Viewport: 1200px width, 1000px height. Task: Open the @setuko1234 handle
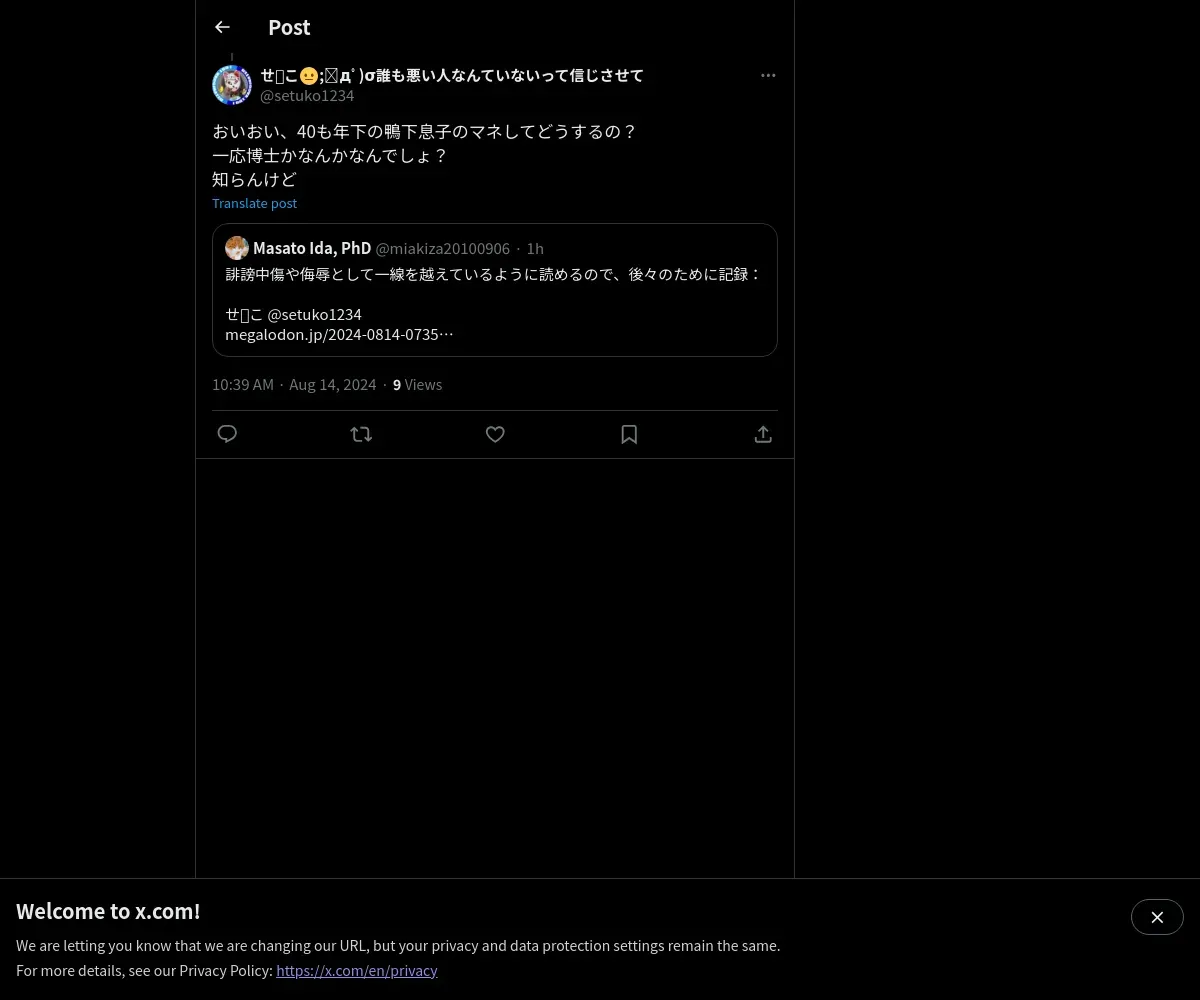(x=307, y=96)
